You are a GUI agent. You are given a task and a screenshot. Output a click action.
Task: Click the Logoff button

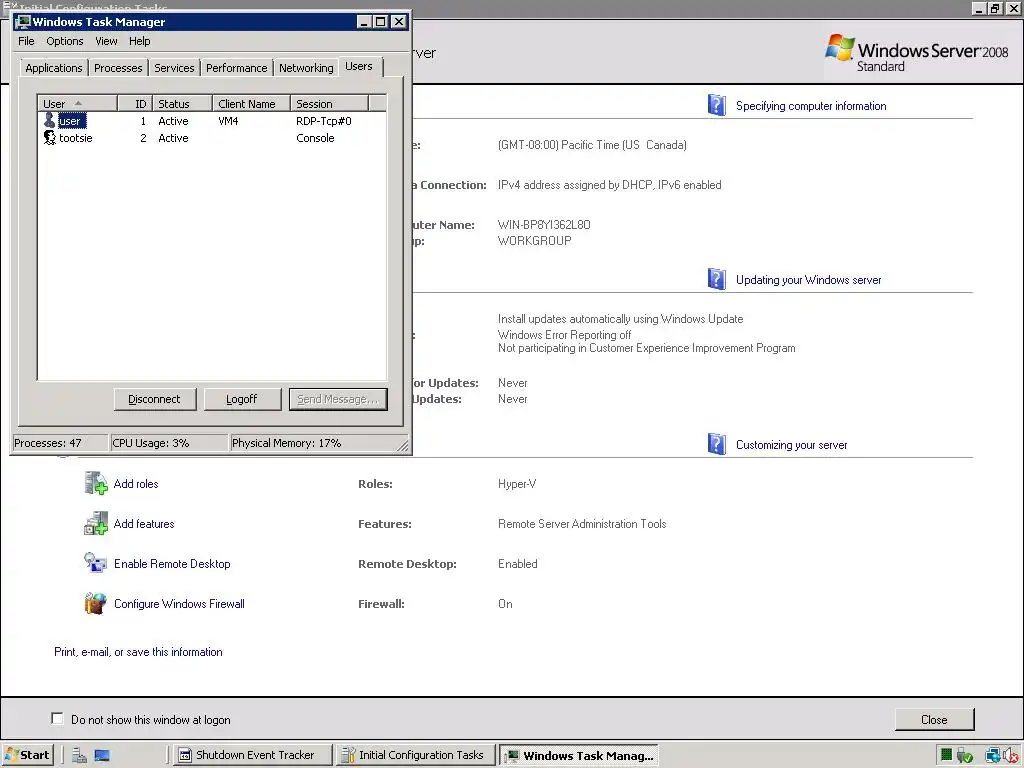pos(242,399)
